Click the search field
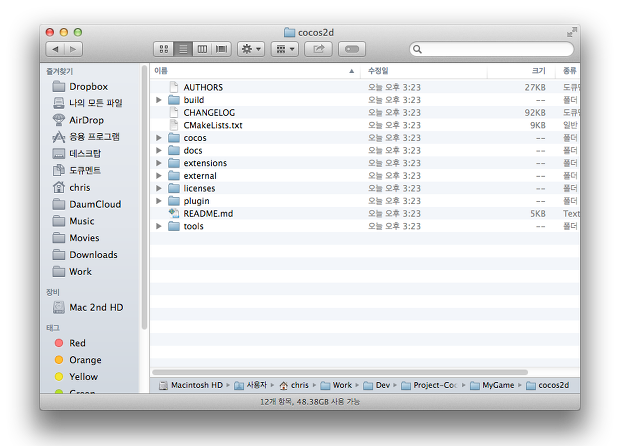 491,49
